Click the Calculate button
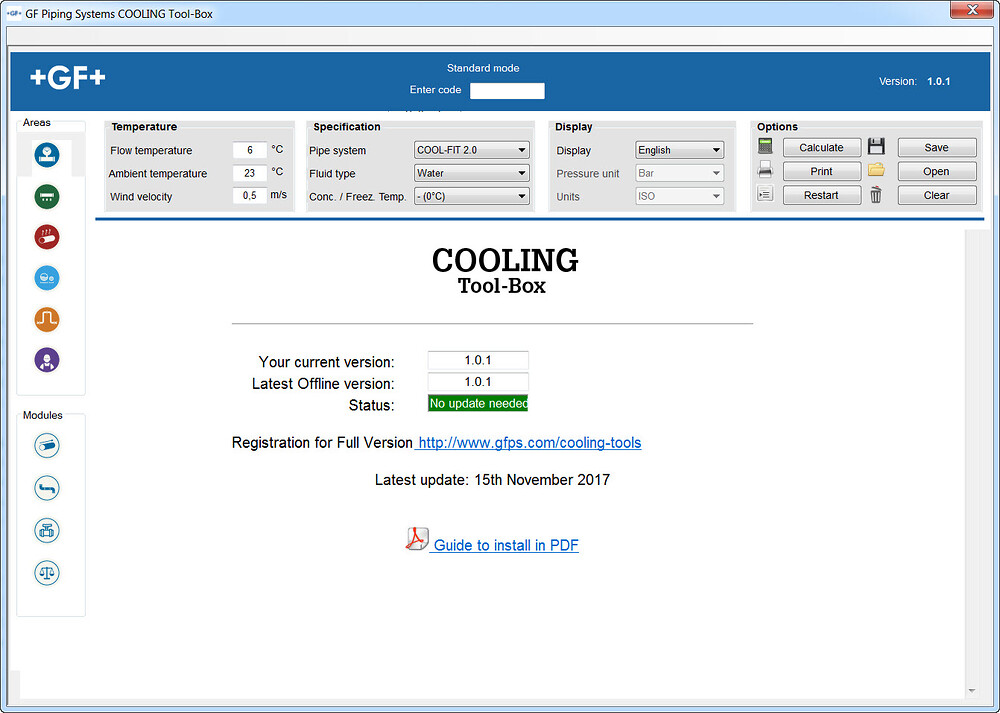This screenshot has height=713, width=1000. tap(821, 147)
